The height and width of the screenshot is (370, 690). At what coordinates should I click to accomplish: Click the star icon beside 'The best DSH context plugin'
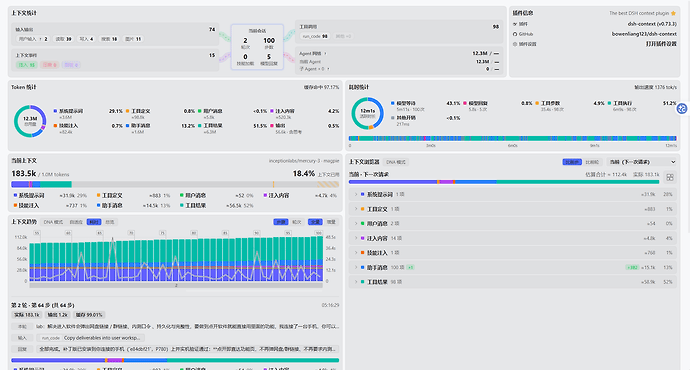pyautogui.click(x=673, y=13)
